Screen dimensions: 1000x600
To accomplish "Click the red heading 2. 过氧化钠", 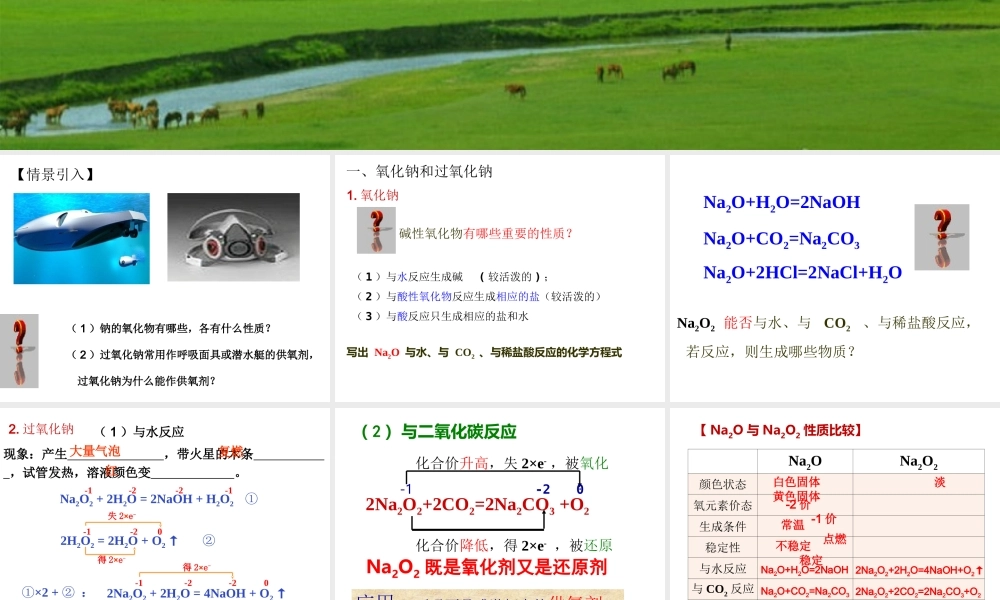I will pos(41,429).
